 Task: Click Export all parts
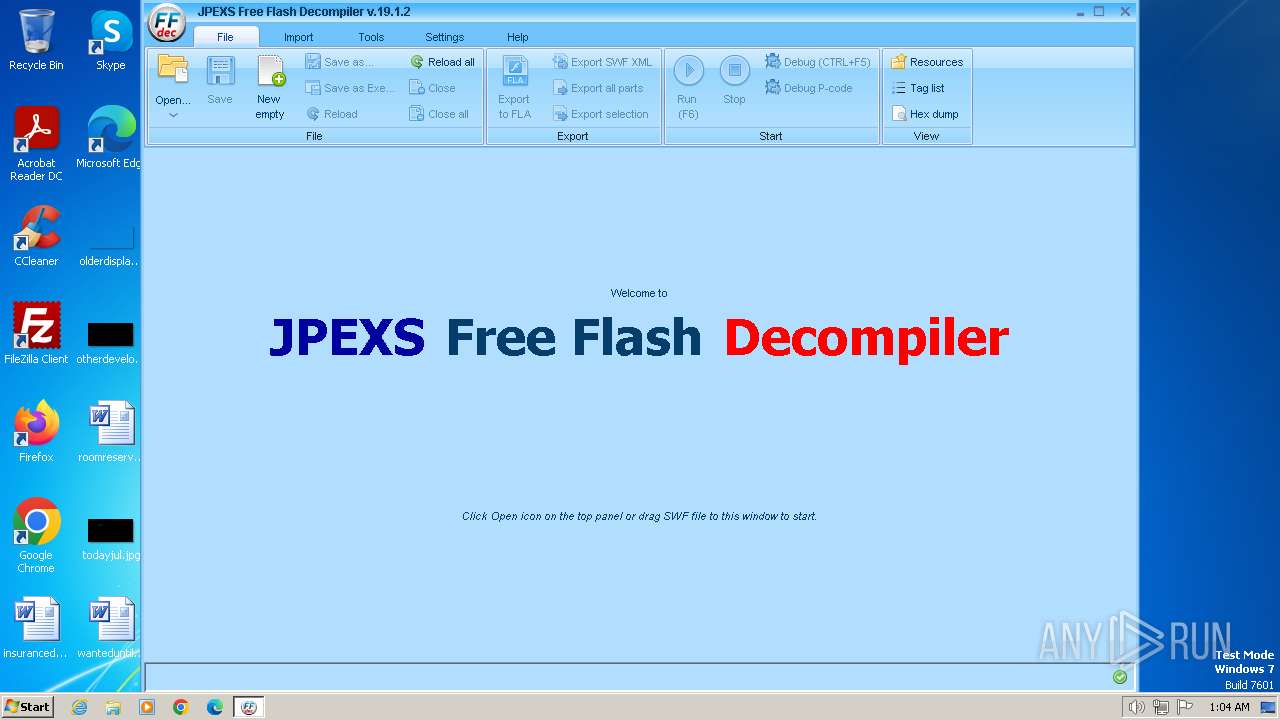(x=598, y=88)
